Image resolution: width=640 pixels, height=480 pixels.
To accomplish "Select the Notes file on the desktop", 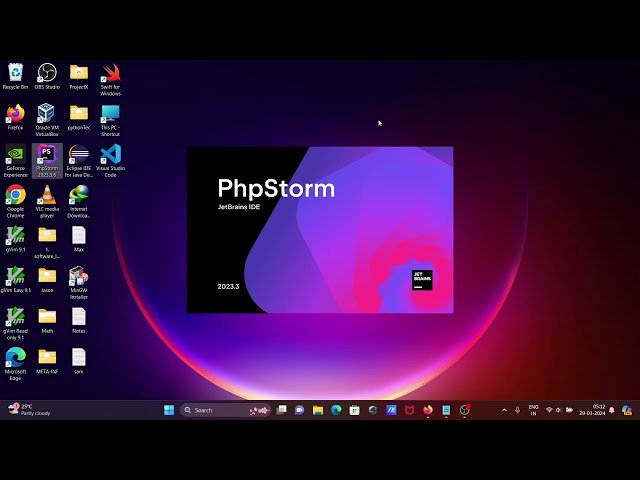I will tap(79, 320).
